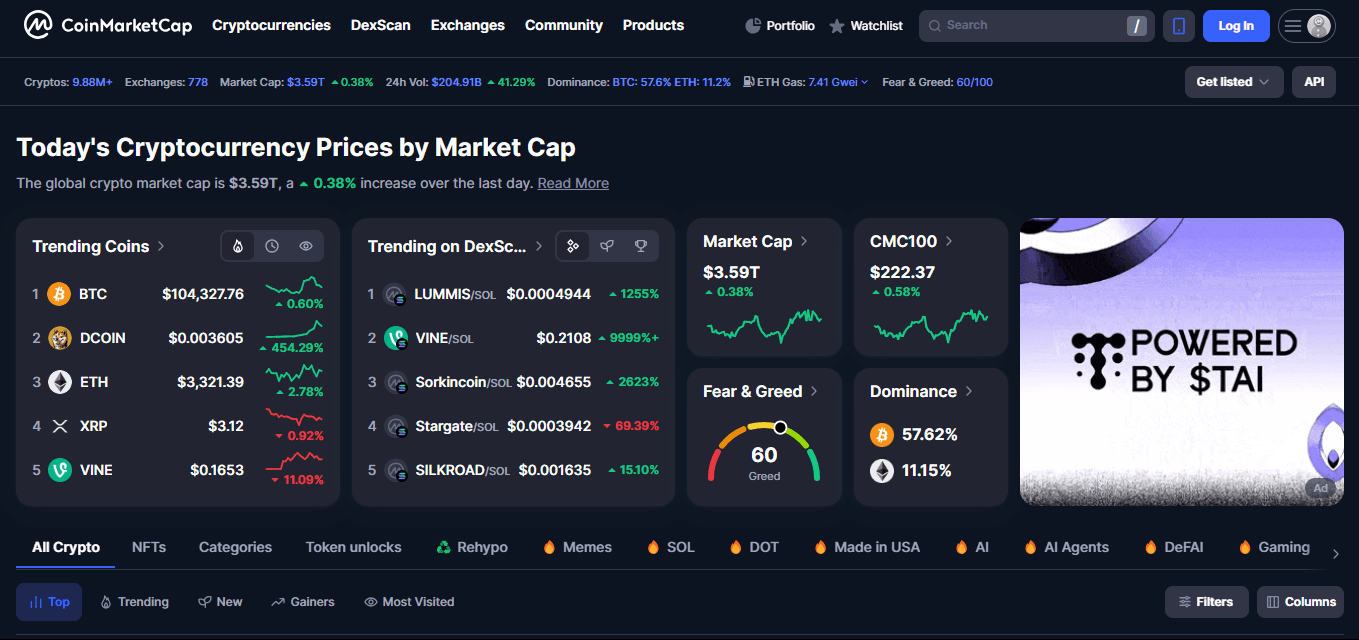
Task: Open the Fear & Greed card chevron
Action: [814, 391]
